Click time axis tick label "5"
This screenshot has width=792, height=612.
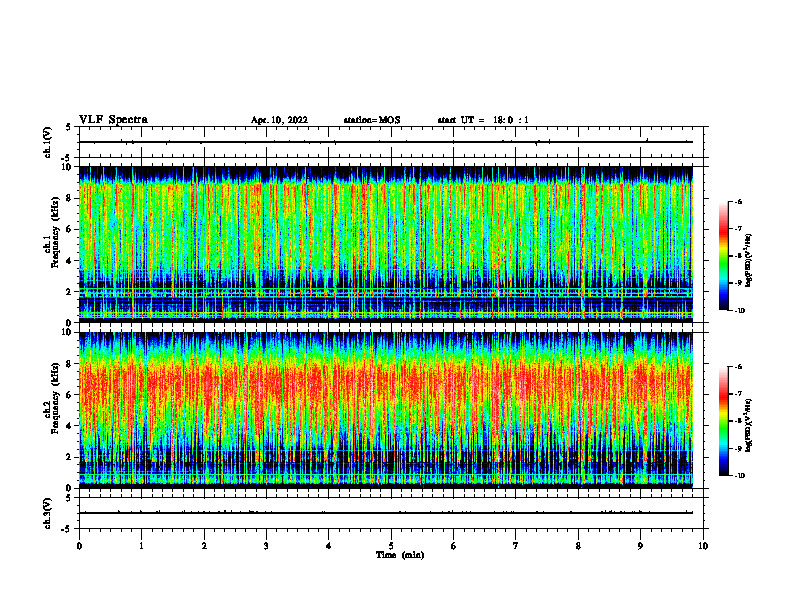(391, 546)
